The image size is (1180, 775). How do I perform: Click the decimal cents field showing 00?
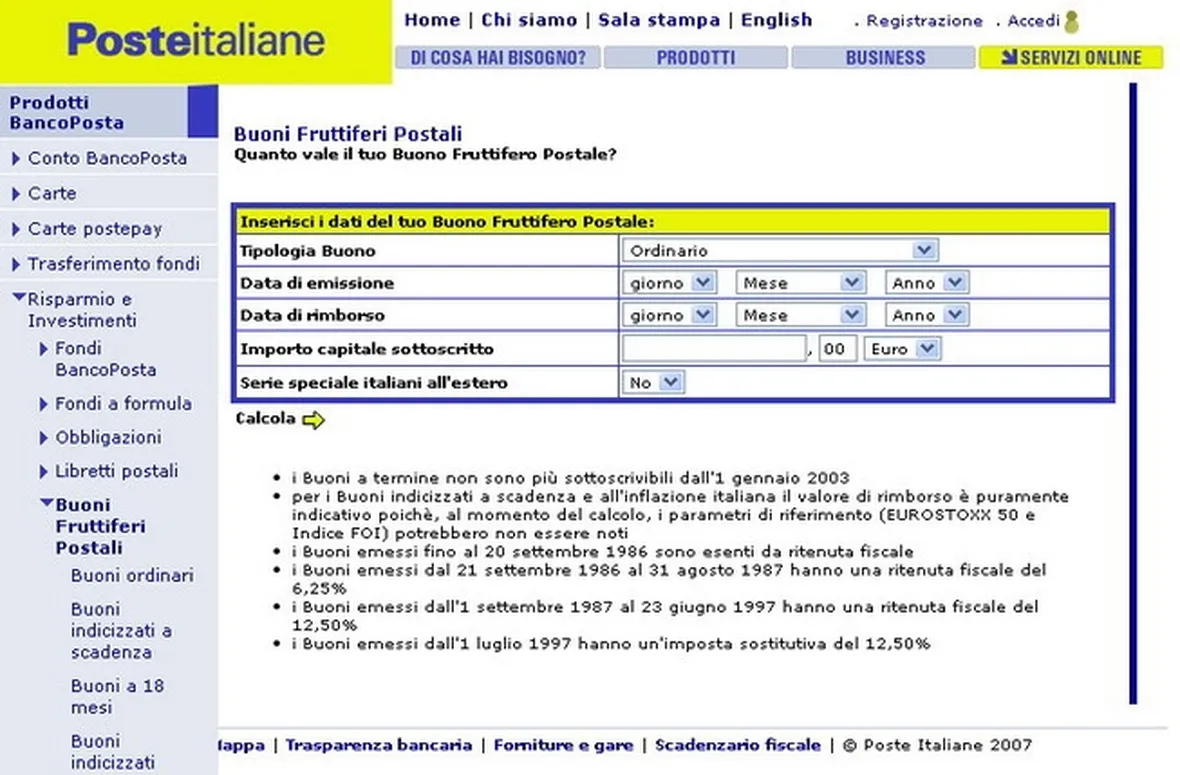[x=836, y=349]
